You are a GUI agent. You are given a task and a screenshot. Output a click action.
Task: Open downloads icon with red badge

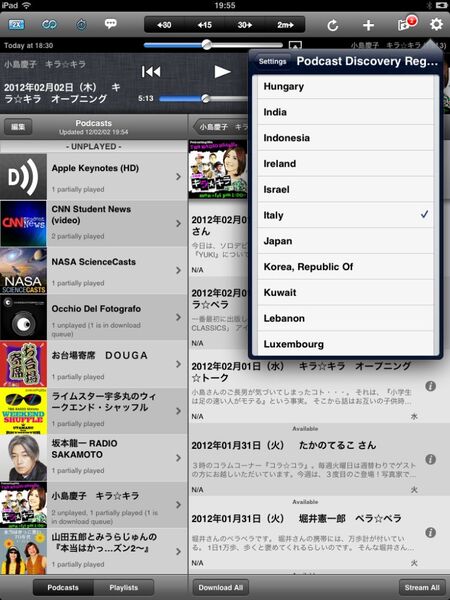coord(406,24)
